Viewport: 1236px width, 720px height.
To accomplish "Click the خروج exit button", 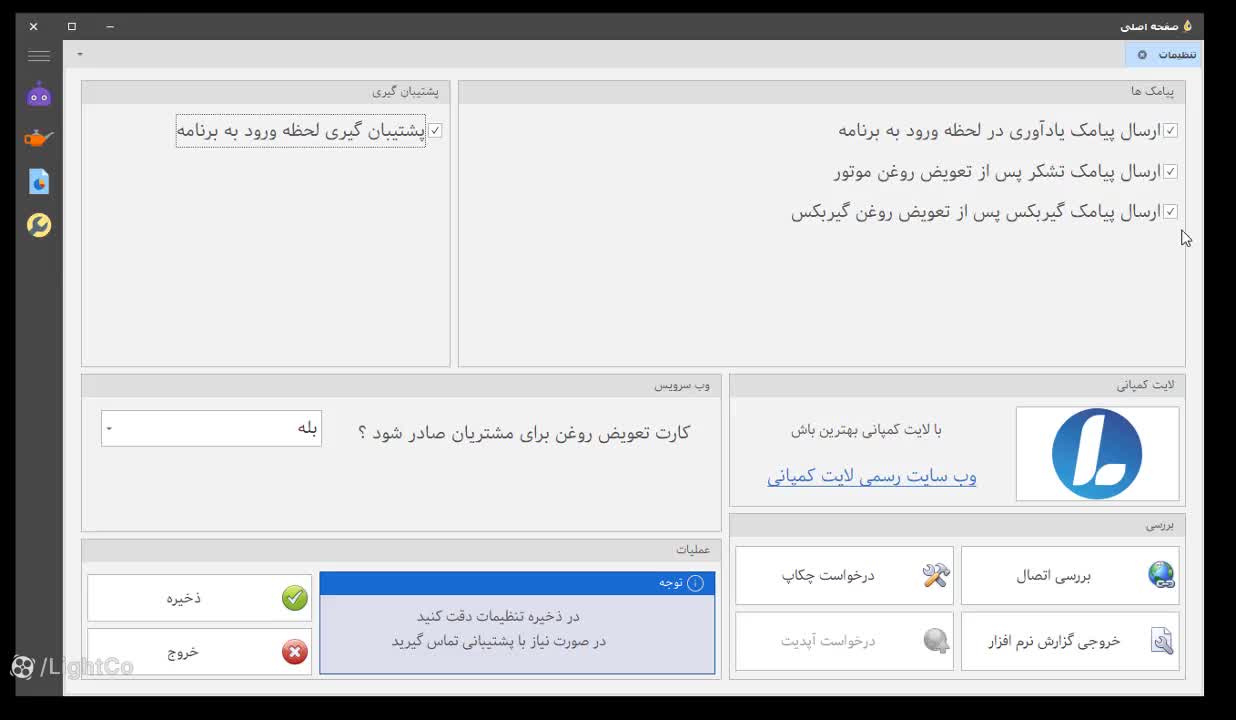I will point(199,652).
